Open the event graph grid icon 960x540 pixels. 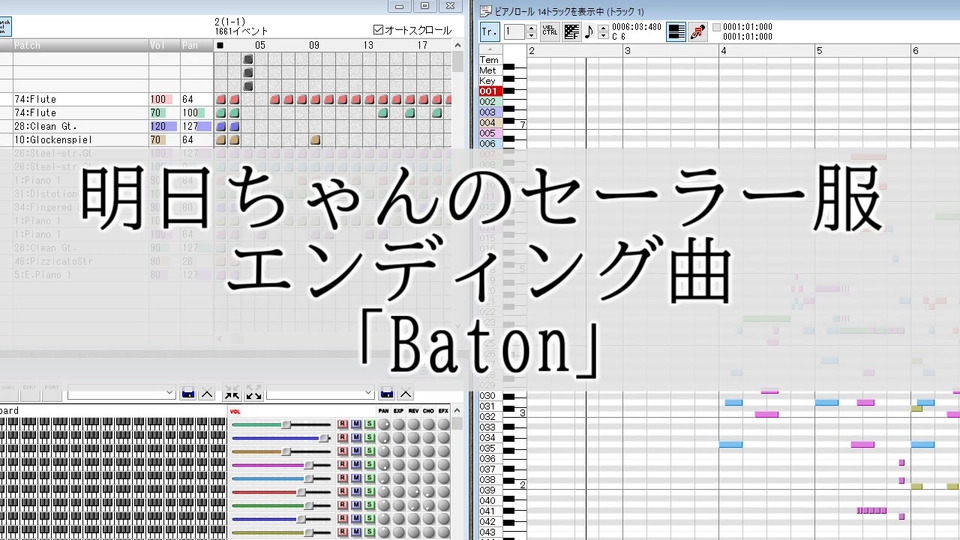(571, 32)
